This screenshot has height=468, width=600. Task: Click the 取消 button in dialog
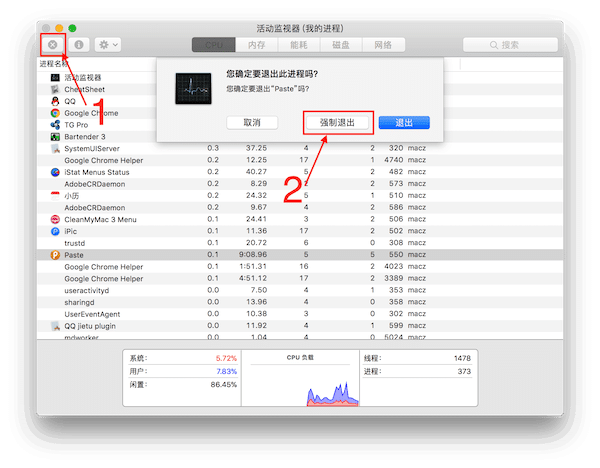click(252, 122)
